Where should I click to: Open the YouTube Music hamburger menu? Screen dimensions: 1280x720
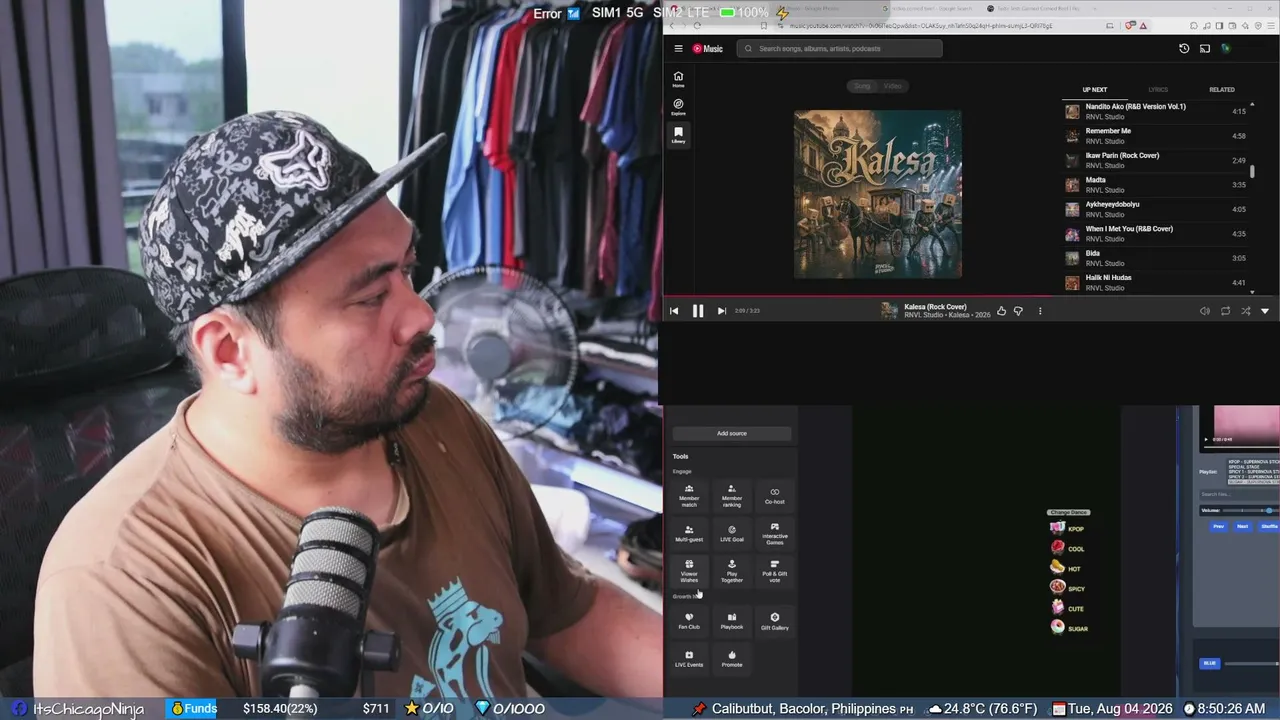(x=678, y=48)
